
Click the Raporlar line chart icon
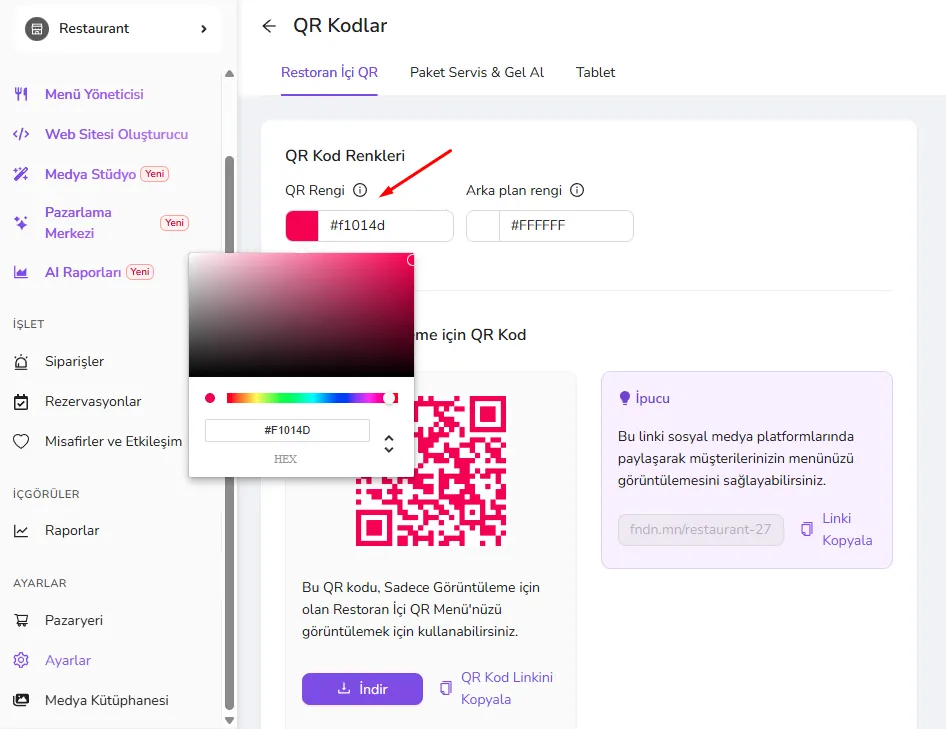tap(21, 530)
